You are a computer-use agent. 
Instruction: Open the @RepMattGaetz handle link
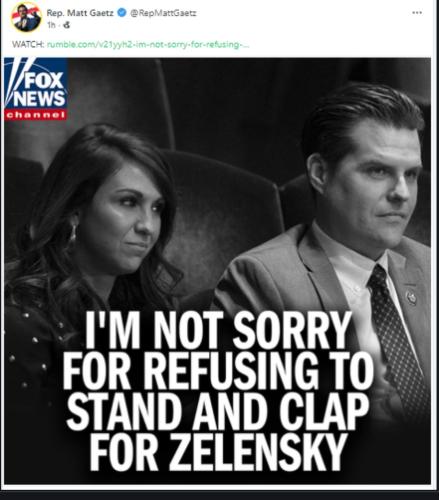[x=163, y=13]
